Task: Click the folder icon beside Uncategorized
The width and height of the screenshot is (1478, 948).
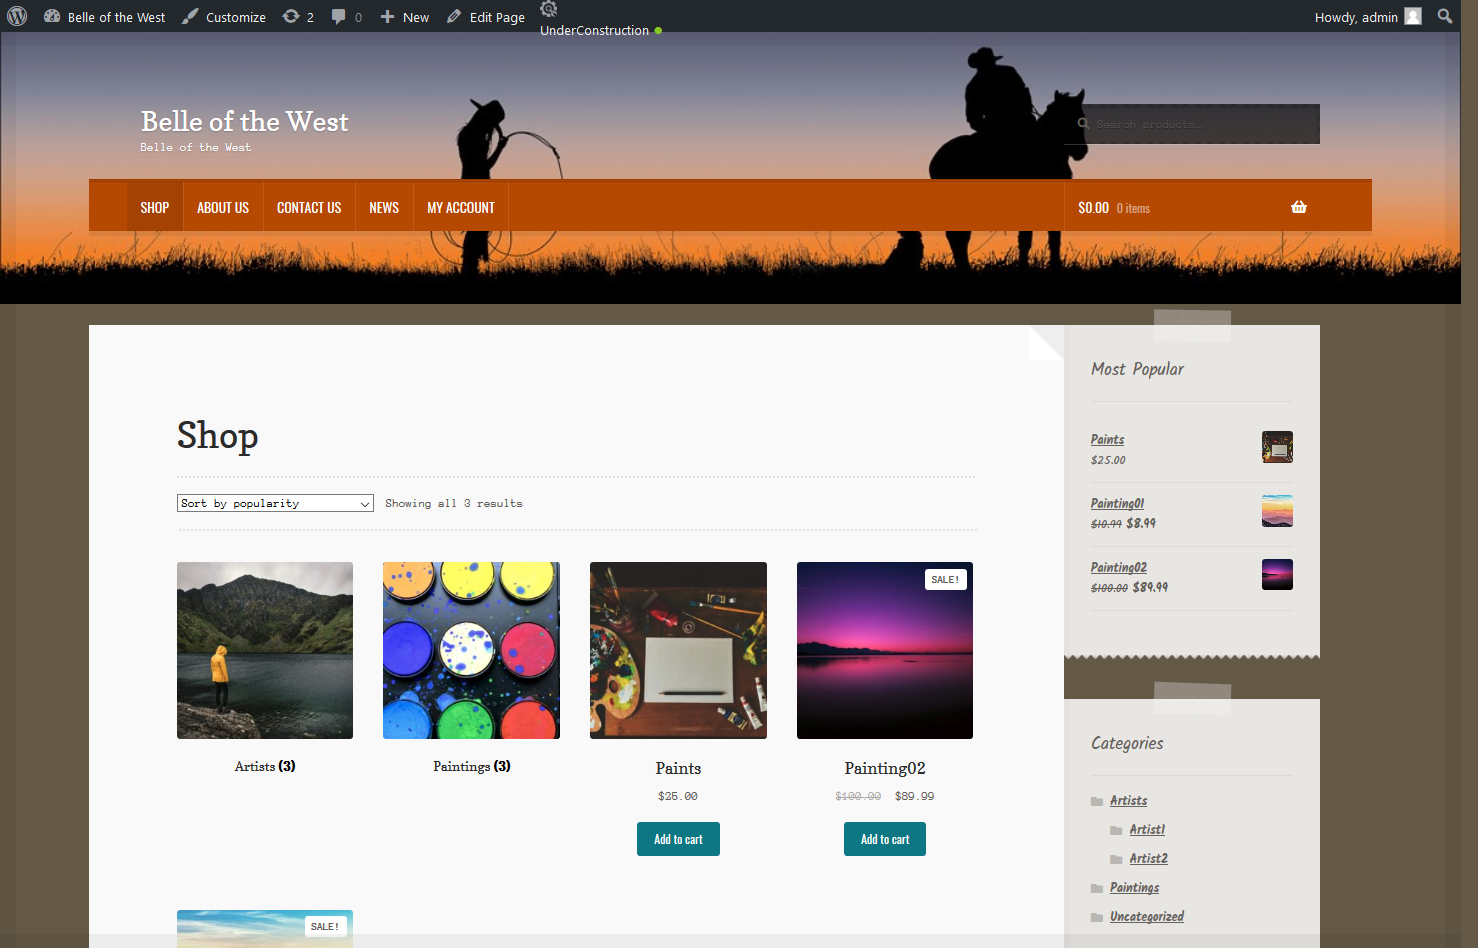Action: (x=1097, y=917)
